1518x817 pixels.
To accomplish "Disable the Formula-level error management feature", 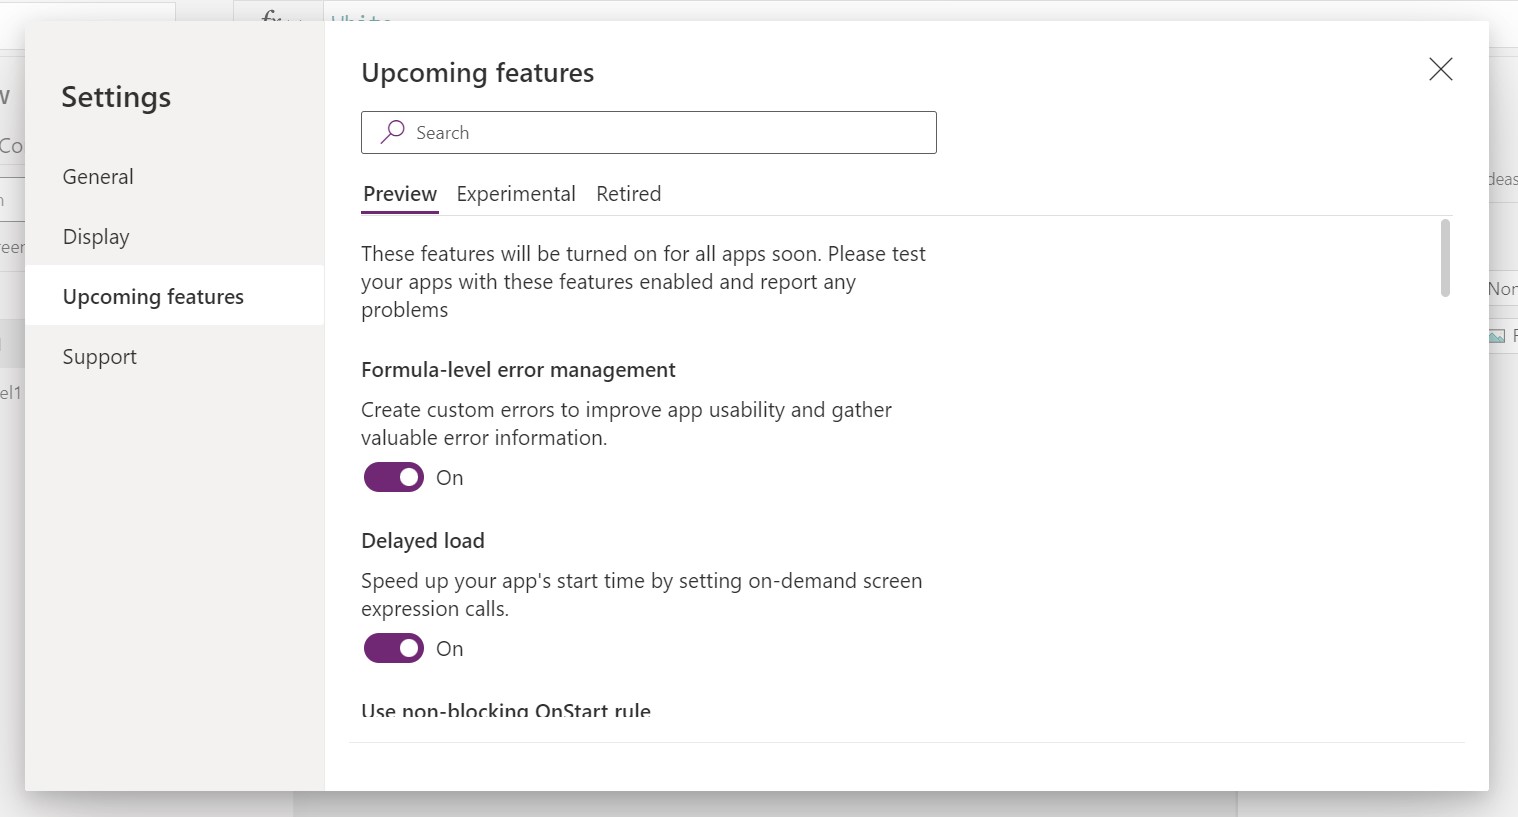I will tap(393, 477).
